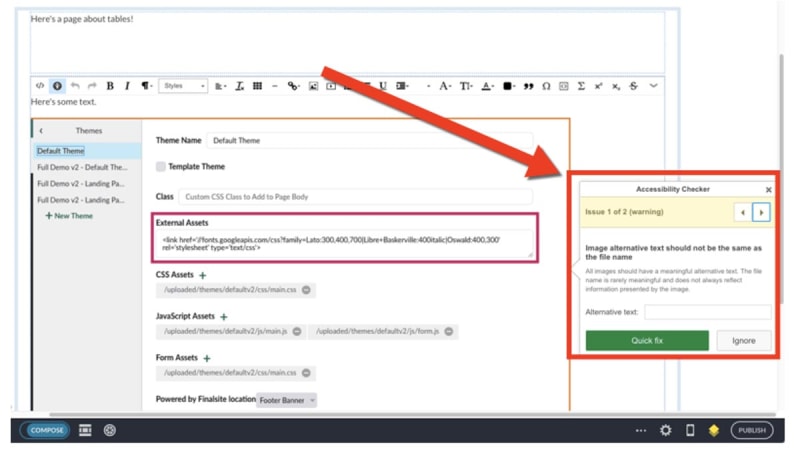Open the layout view icon in bottom bar
800x454 pixels.
tap(85, 430)
